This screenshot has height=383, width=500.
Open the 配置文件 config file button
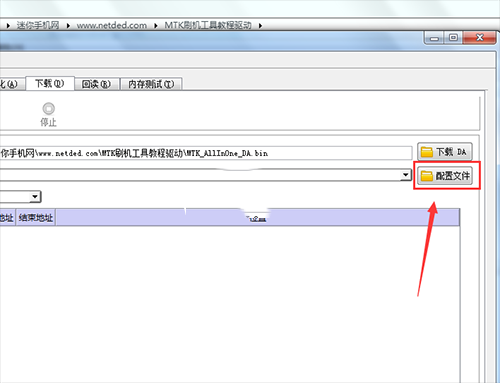tap(445, 176)
